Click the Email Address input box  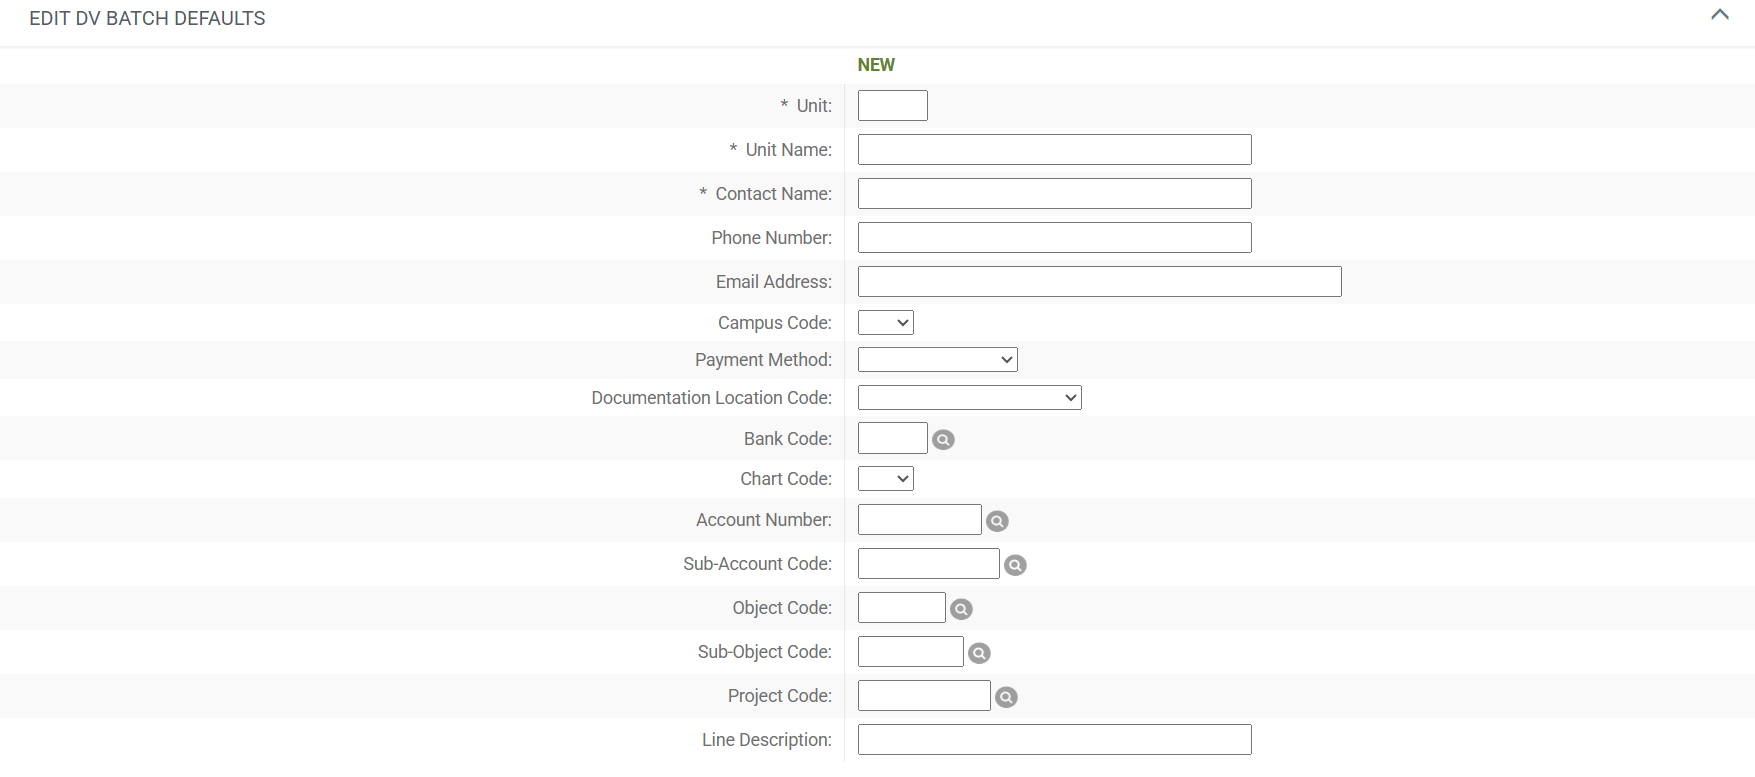(1099, 282)
